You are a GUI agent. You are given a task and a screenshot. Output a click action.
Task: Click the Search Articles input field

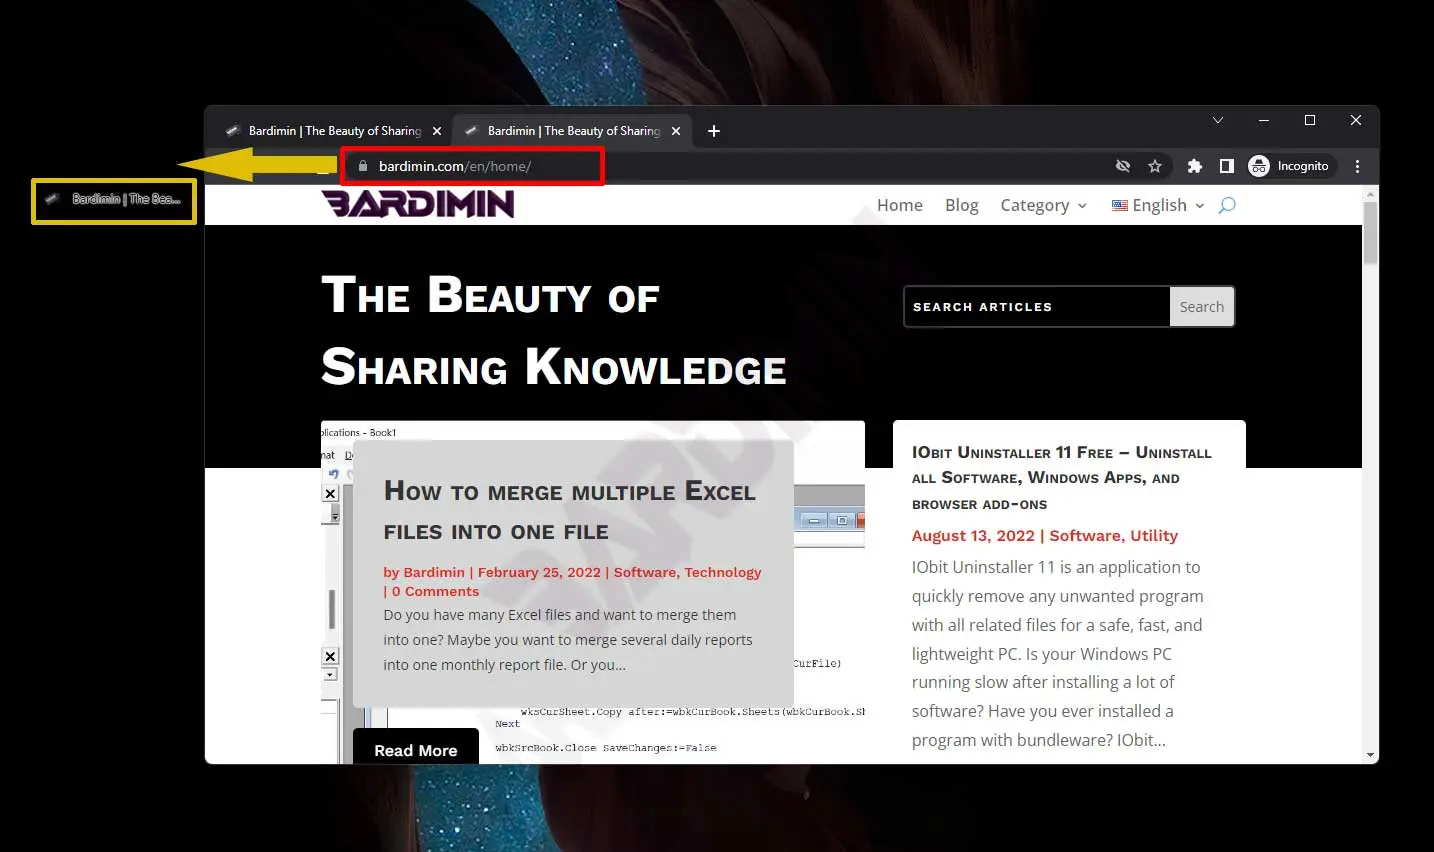point(1036,307)
